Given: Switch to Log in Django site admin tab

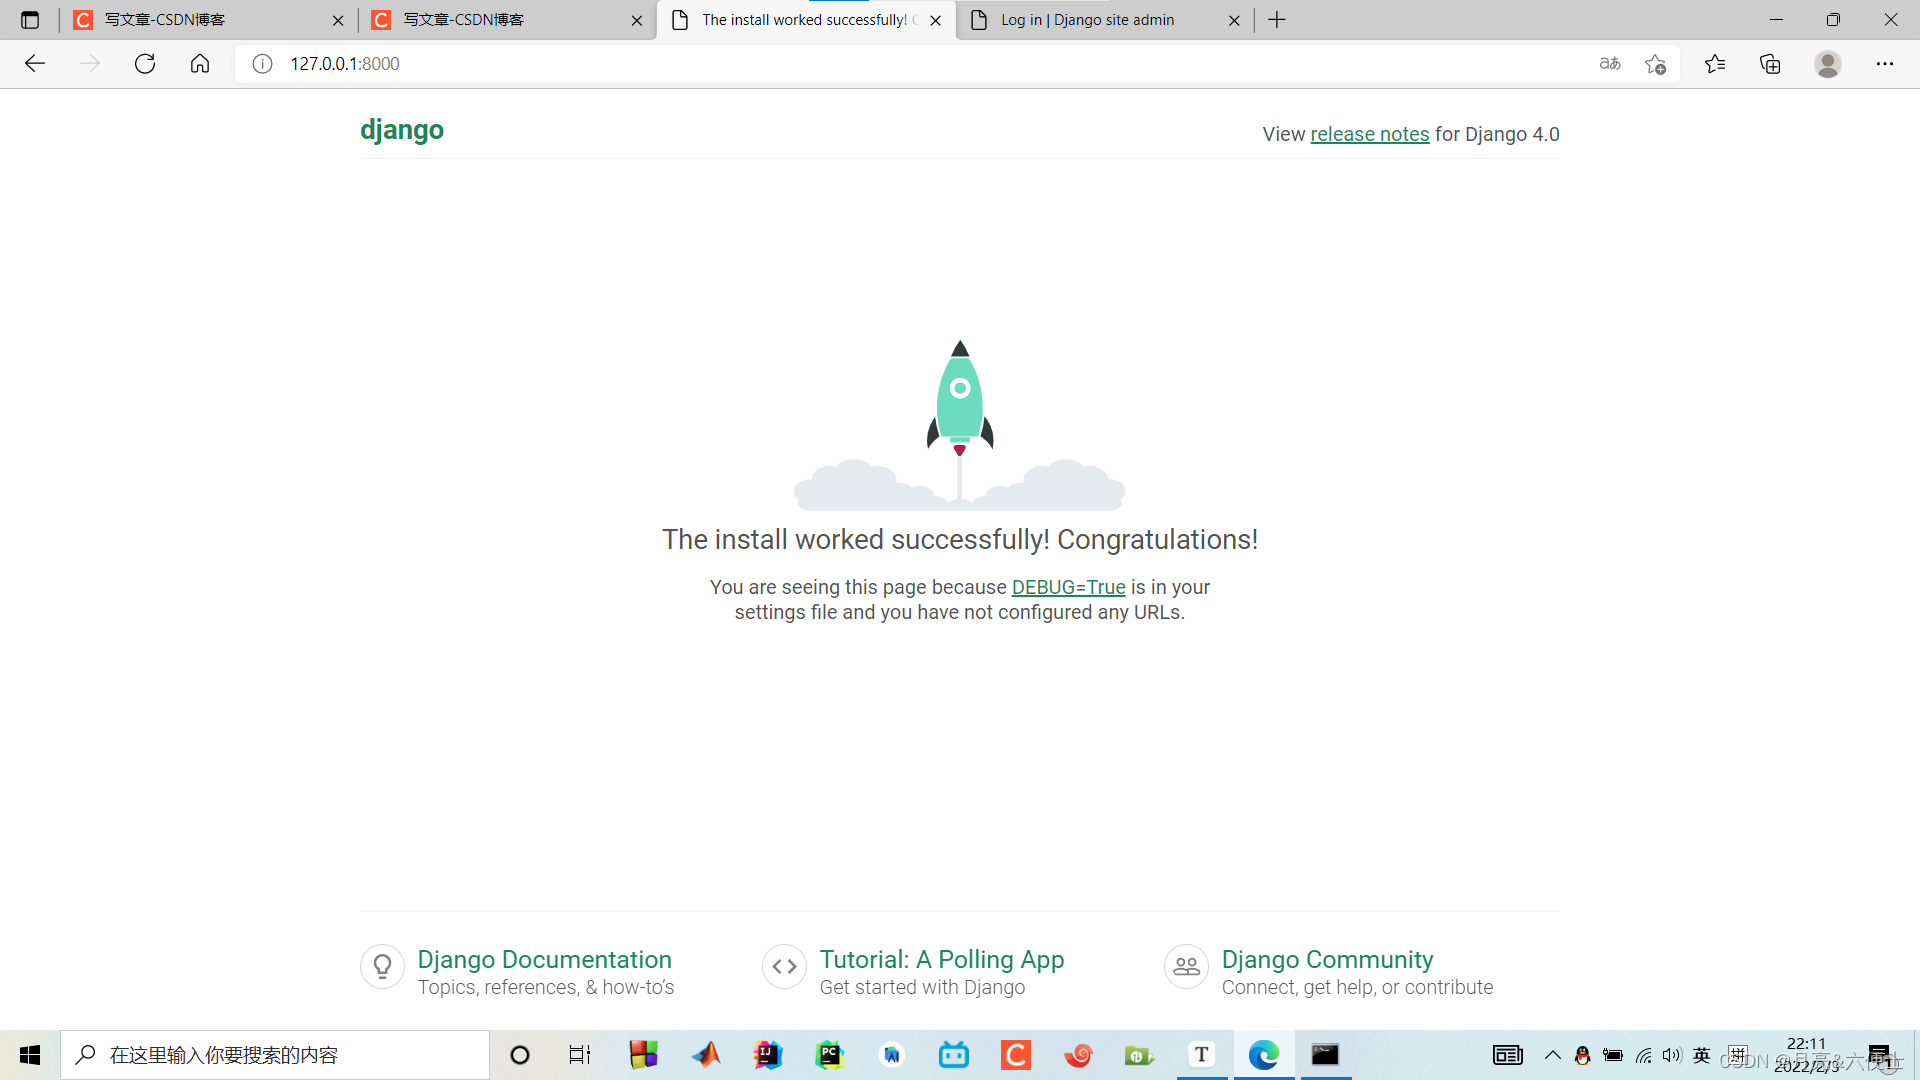Looking at the screenshot, I should tap(1088, 20).
